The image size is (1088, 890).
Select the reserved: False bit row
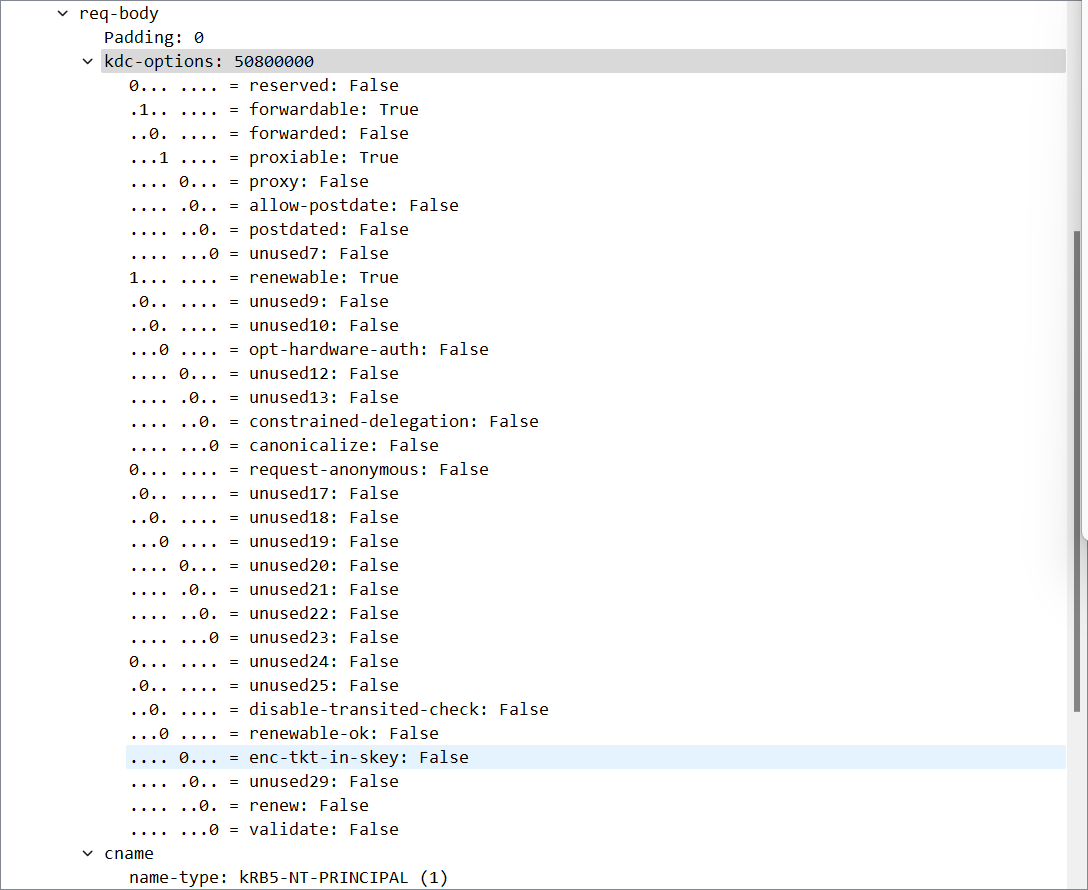click(x=263, y=86)
